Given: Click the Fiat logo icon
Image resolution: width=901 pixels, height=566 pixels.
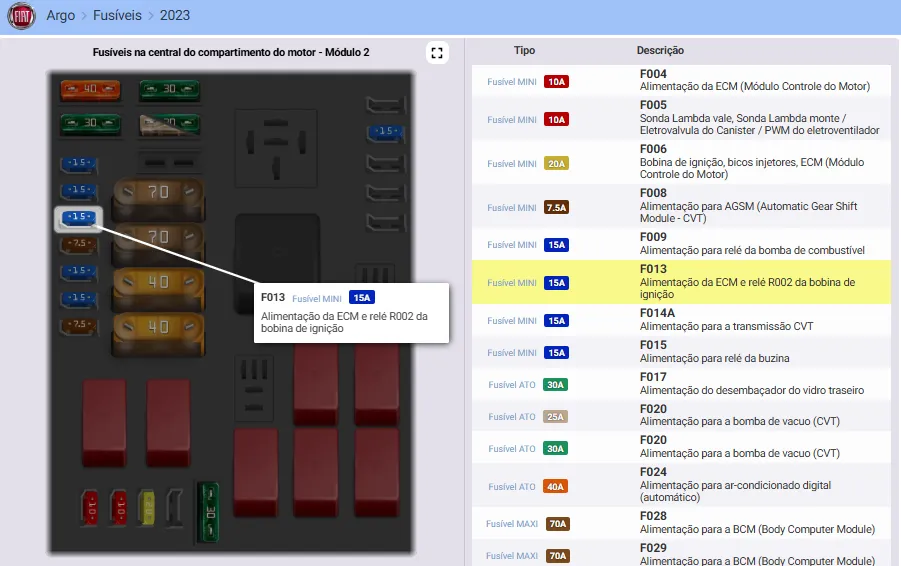Looking at the screenshot, I should 22,16.
